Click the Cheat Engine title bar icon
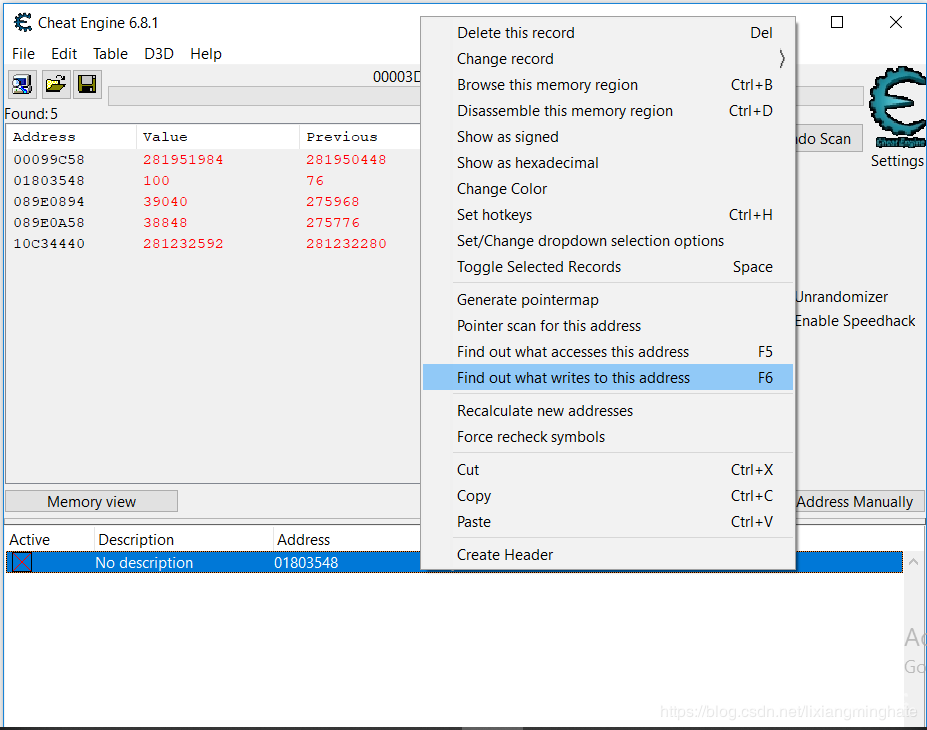927x730 pixels. (22, 22)
